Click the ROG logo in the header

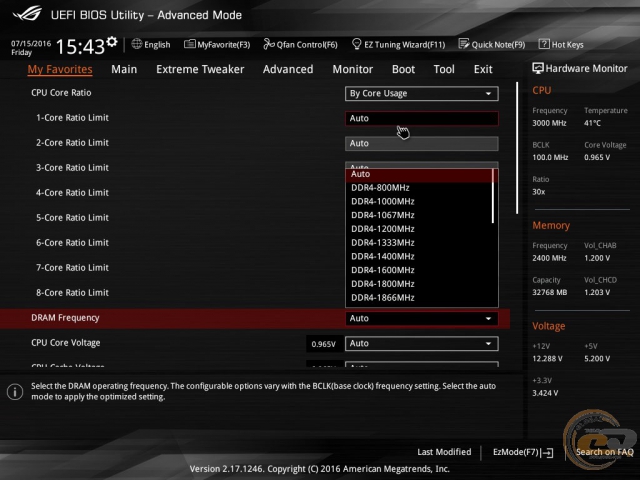[x=27, y=14]
